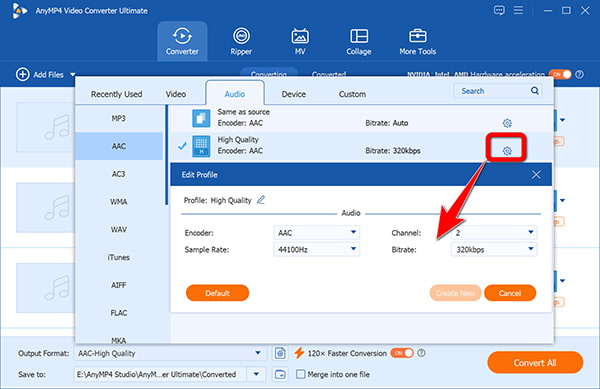Click the Default button
Viewport: 600px width, 389px height.
pyautogui.click(x=217, y=293)
